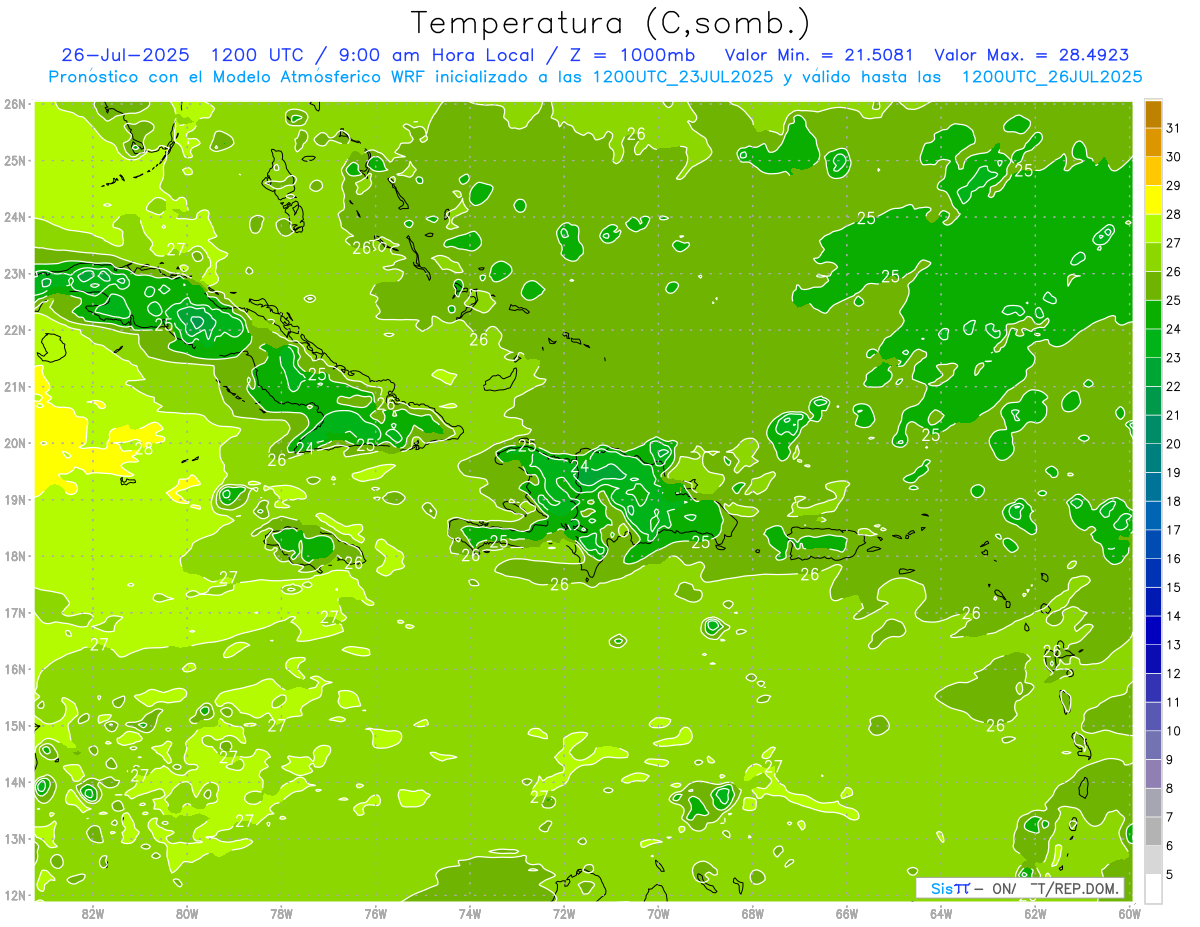Click the legend swatch between 27 and 28

(x=1153, y=229)
